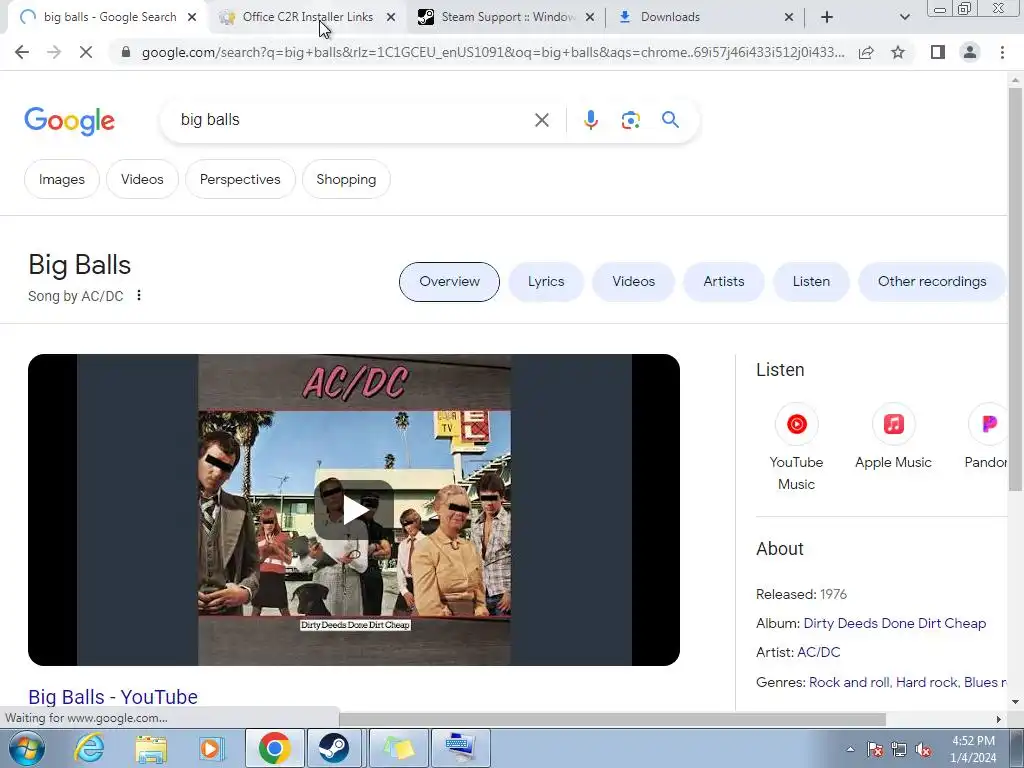The image size is (1024, 768).
Task: Show hidden system tray icons
Action: [x=850, y=749]
